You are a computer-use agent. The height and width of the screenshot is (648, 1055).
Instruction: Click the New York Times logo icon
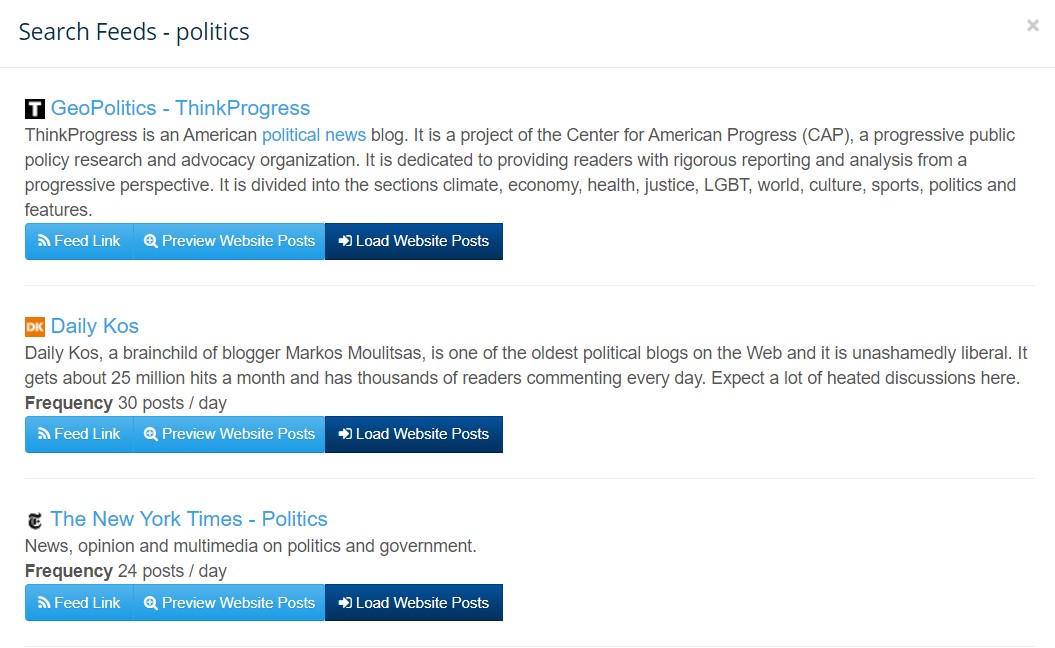pyautogui.click(x=35, y=520)
